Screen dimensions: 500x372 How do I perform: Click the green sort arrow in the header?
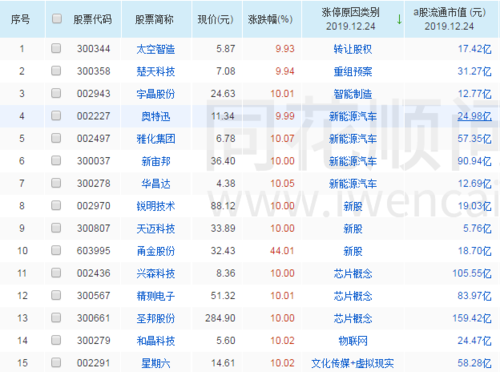(399, 19)
